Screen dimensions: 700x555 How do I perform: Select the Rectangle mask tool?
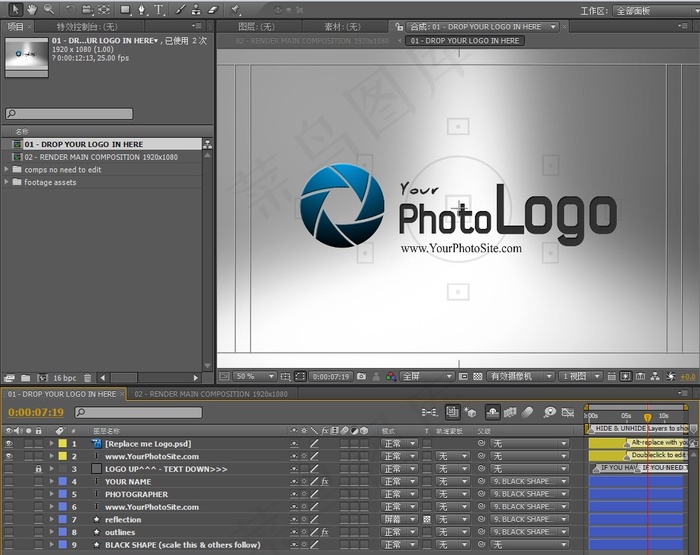[x=125, y=9]
